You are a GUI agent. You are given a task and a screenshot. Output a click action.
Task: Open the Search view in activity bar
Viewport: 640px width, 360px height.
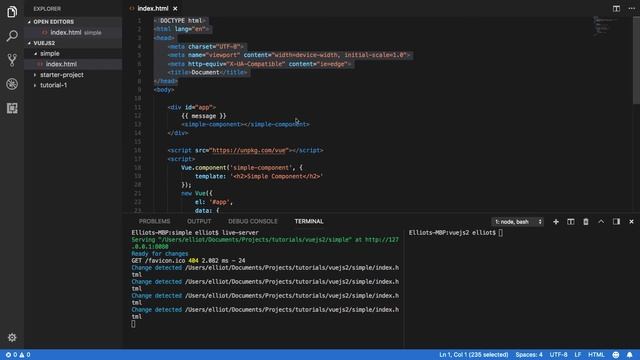pyautogui.click(x=12, y=36)
